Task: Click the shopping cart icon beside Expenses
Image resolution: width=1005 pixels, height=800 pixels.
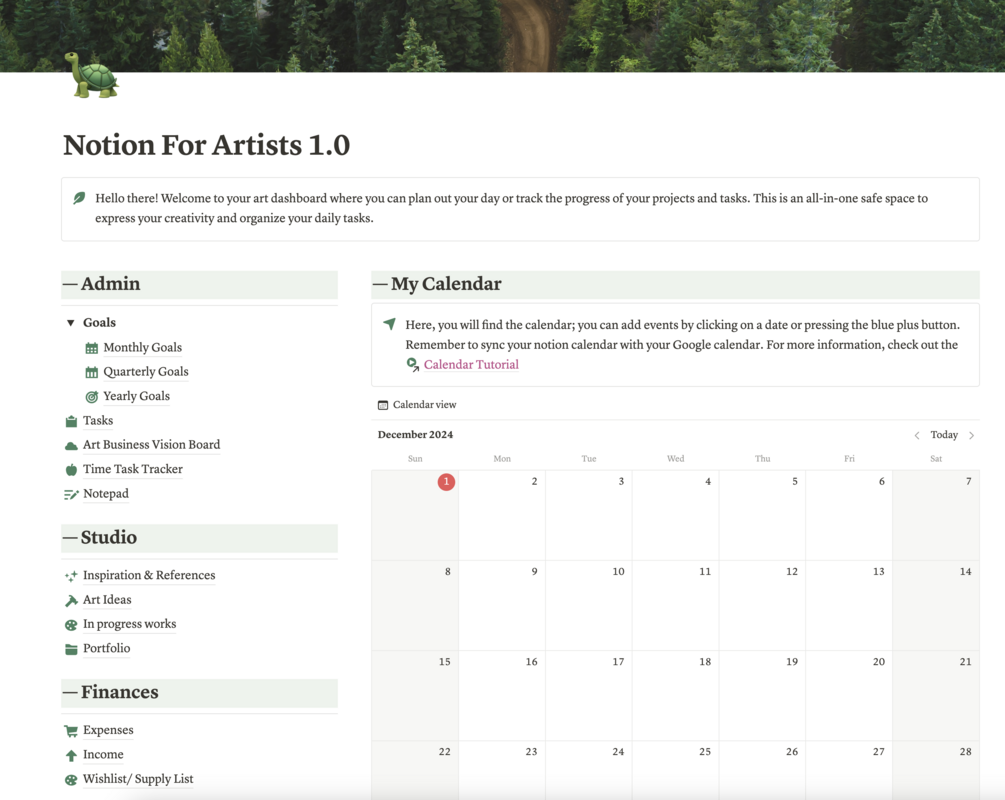Action: [72, 730]
